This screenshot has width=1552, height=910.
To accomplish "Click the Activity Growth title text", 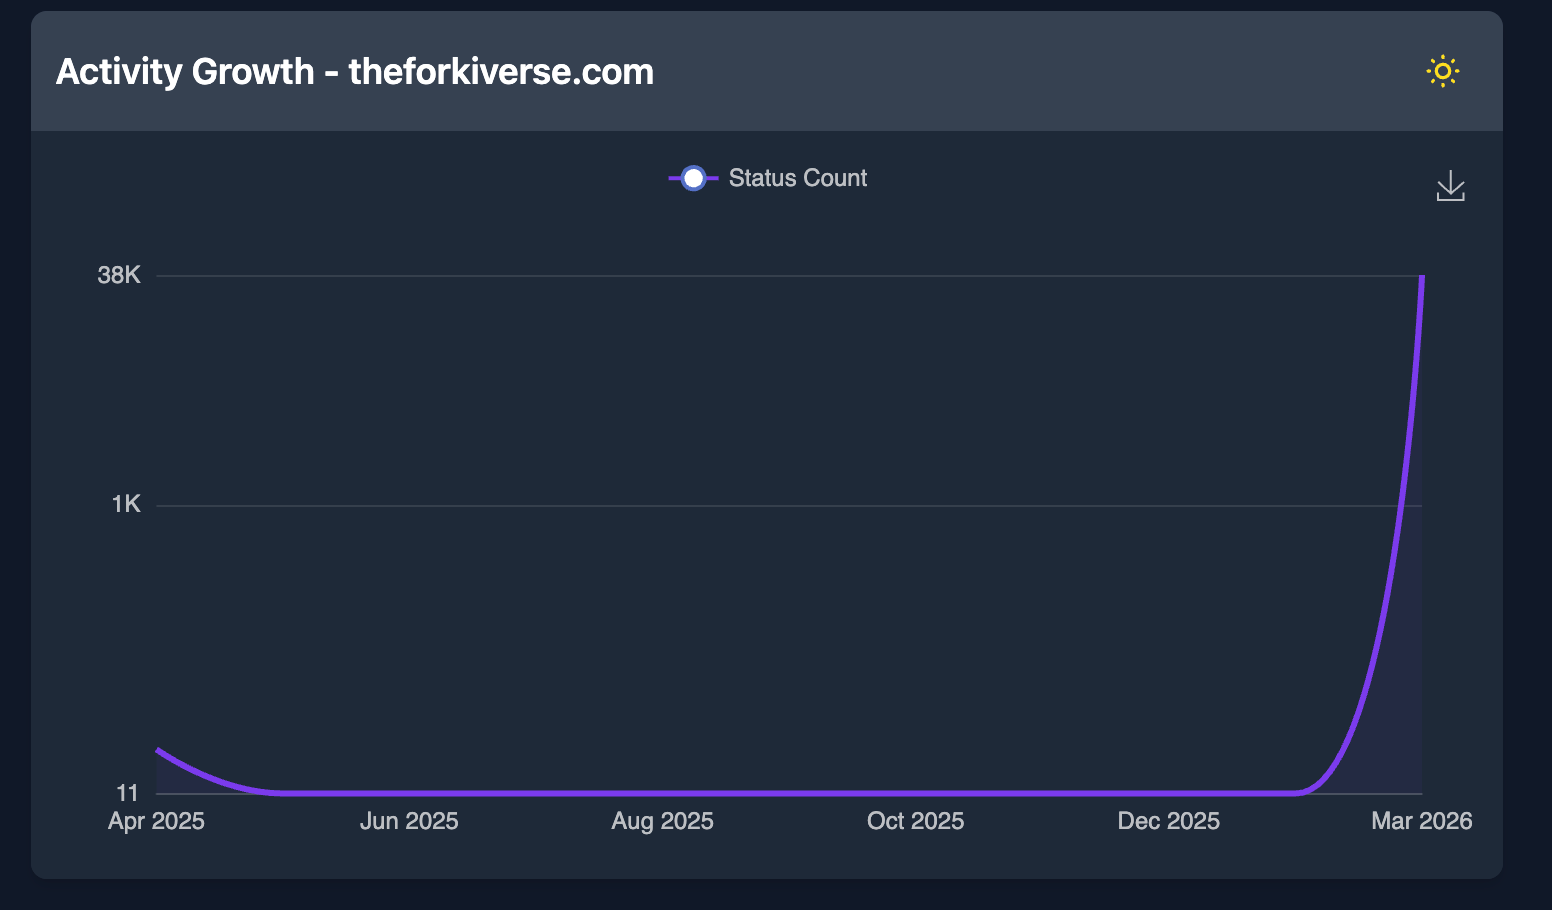I will pos(355,71).
